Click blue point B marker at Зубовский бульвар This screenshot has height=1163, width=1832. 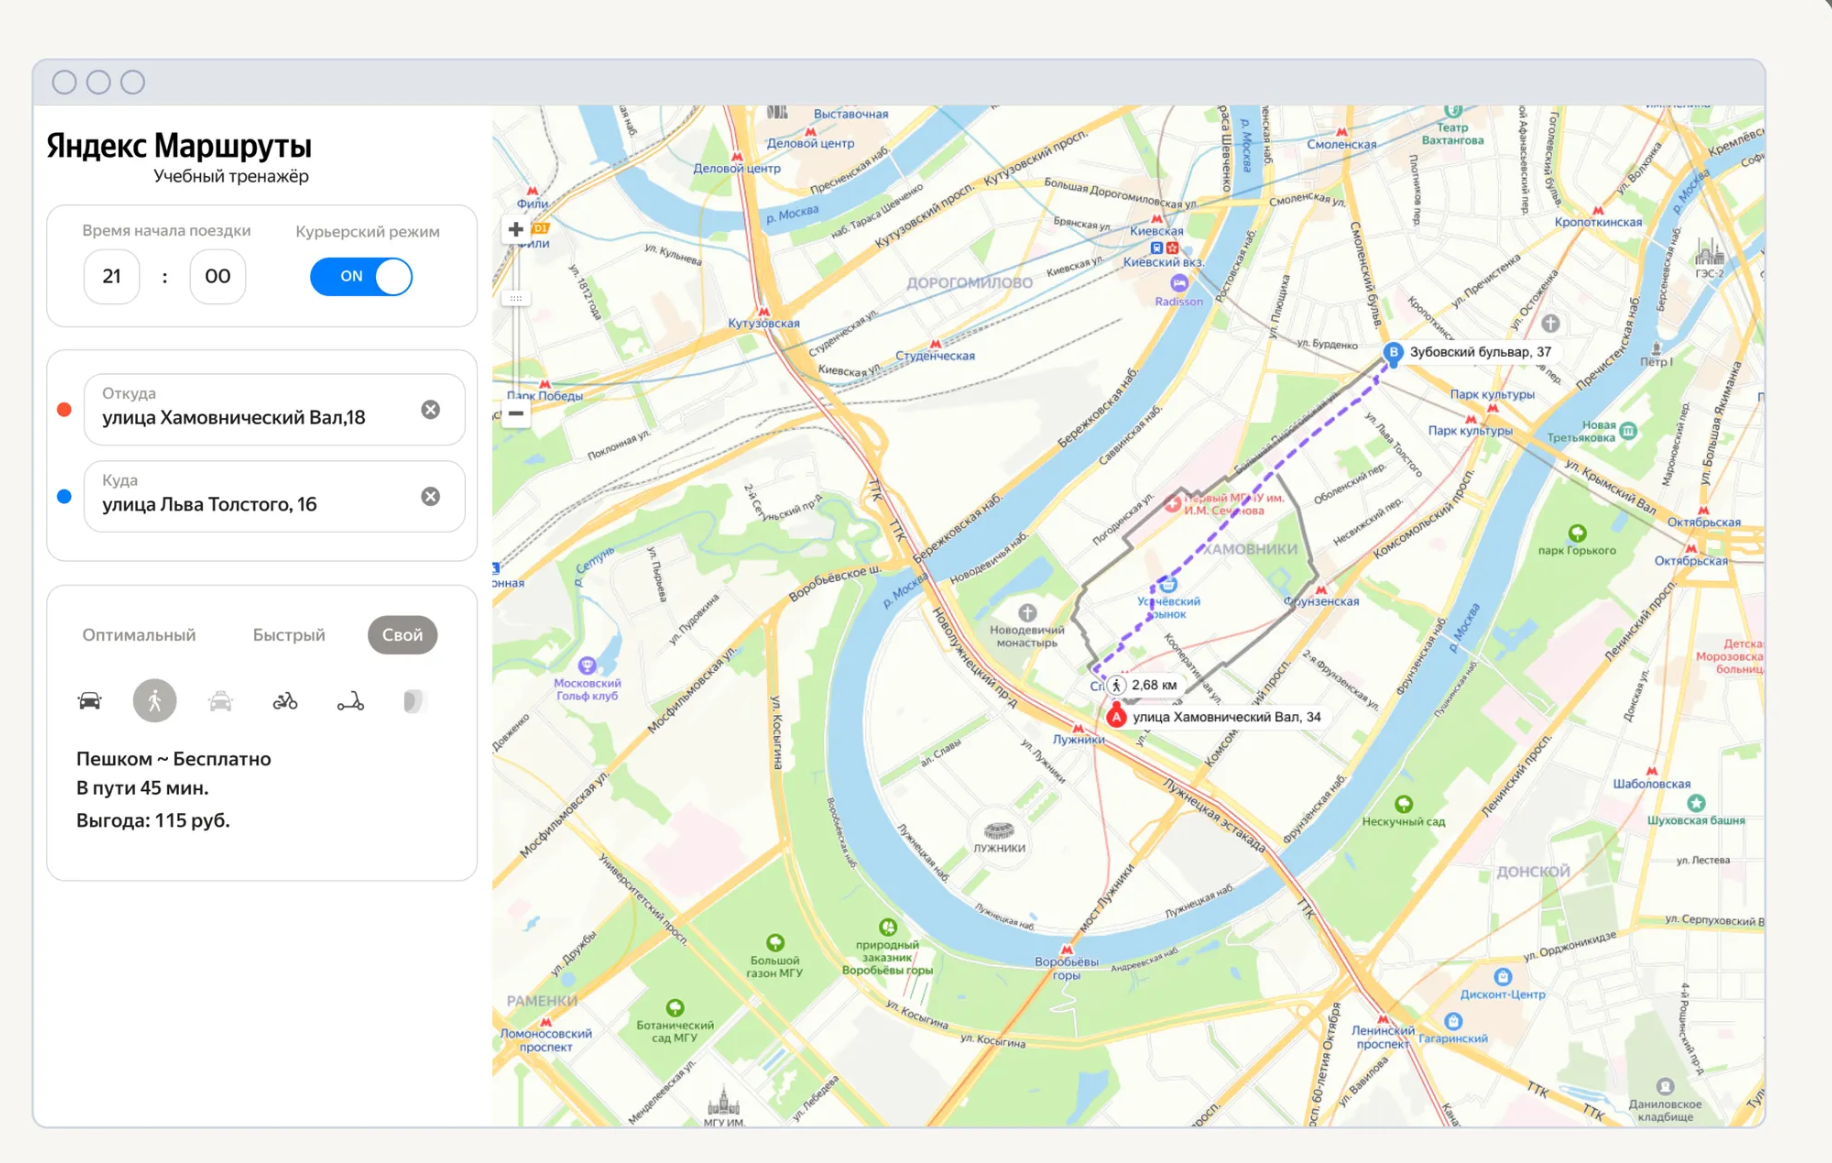pos(1392,352)
